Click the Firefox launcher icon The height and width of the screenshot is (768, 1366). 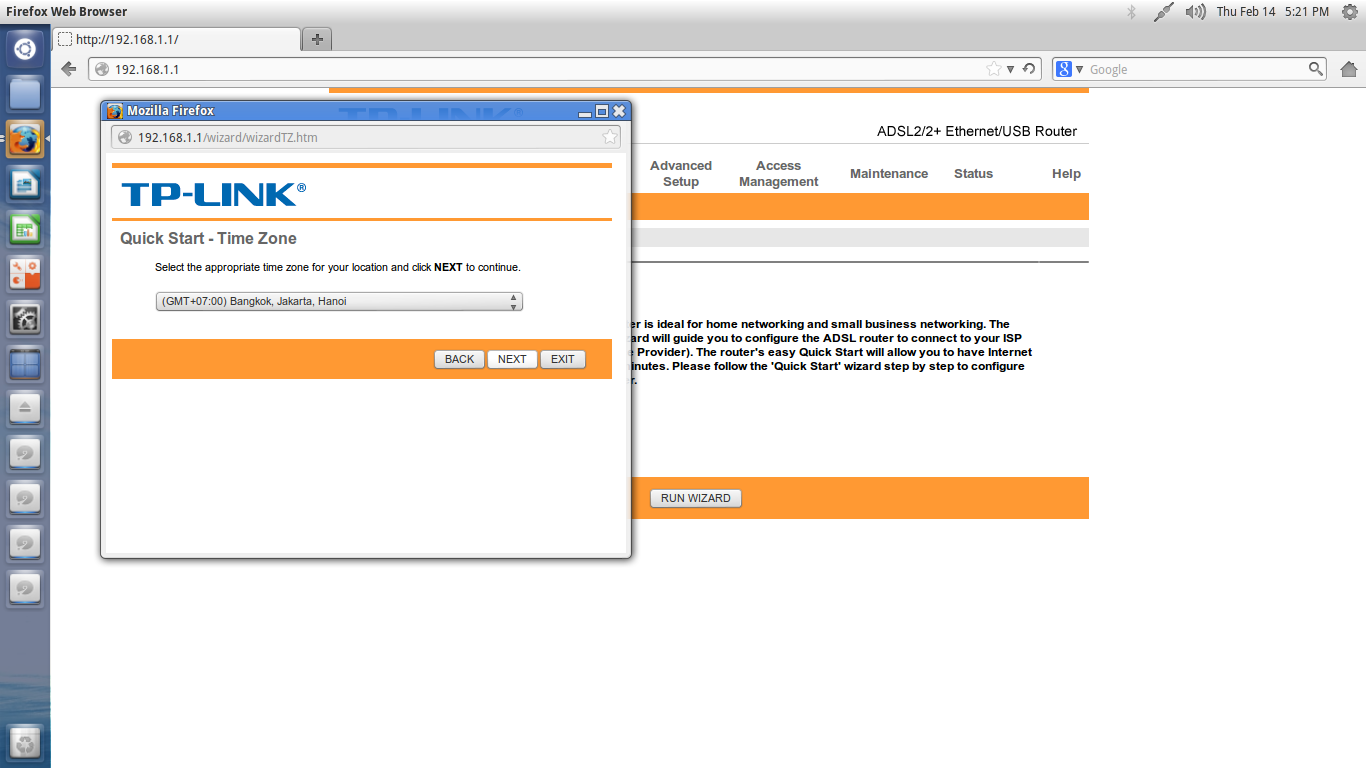(x=25, y=140)
